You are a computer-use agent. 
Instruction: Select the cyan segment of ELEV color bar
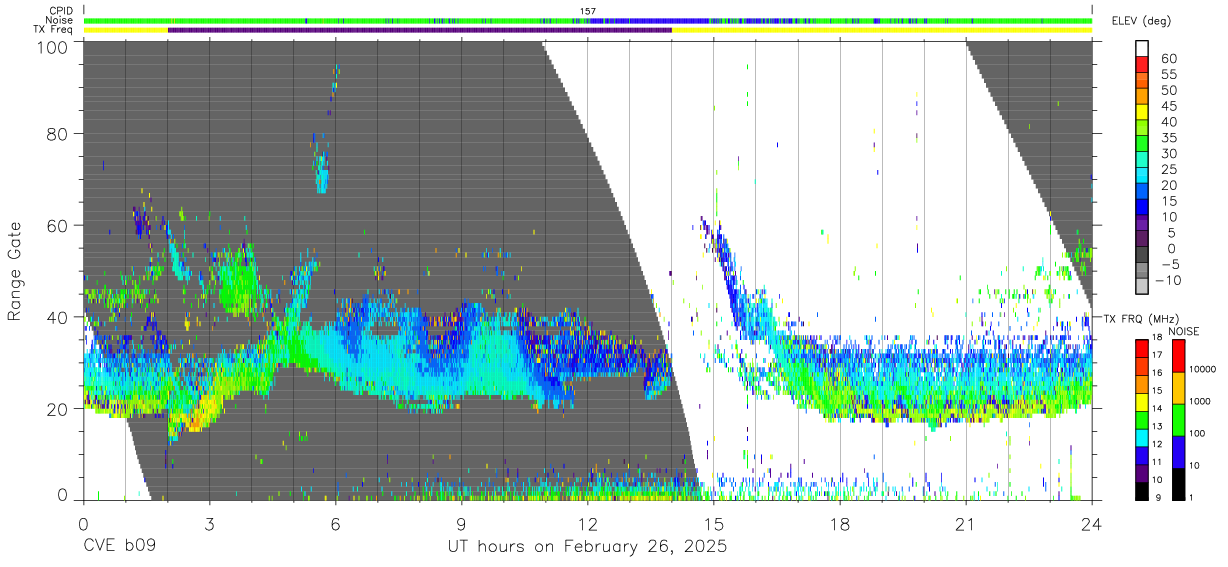pyautogui.click(x=1142, y=174)
